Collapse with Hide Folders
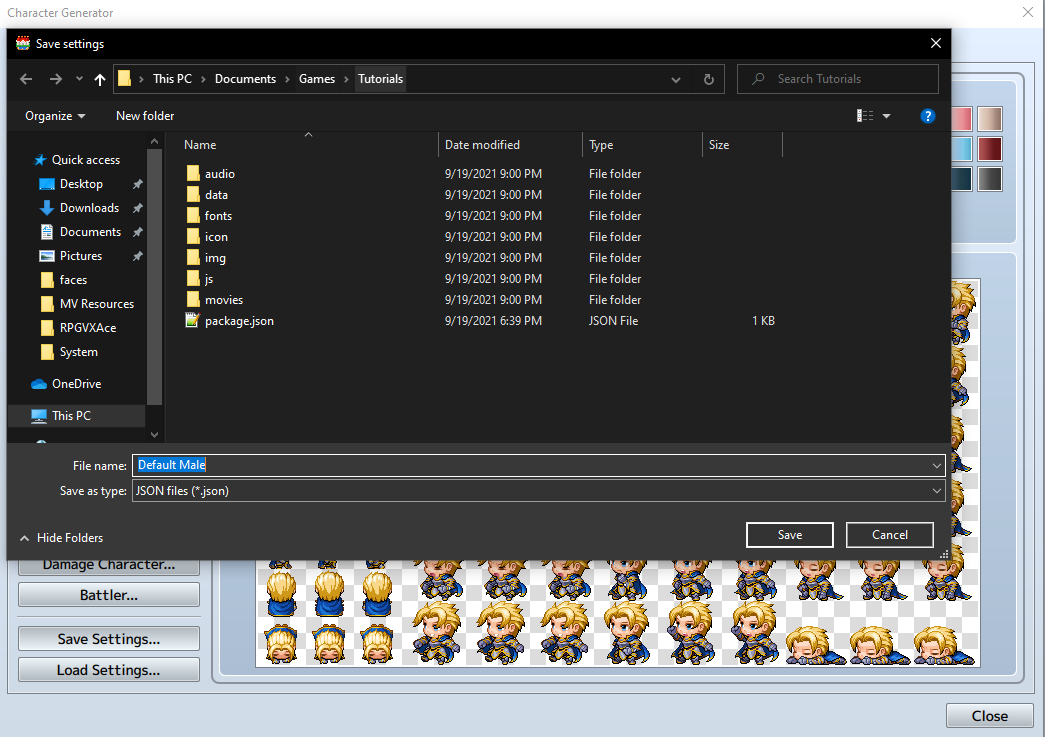This screenshot has height=737, width=1045. 61,538
